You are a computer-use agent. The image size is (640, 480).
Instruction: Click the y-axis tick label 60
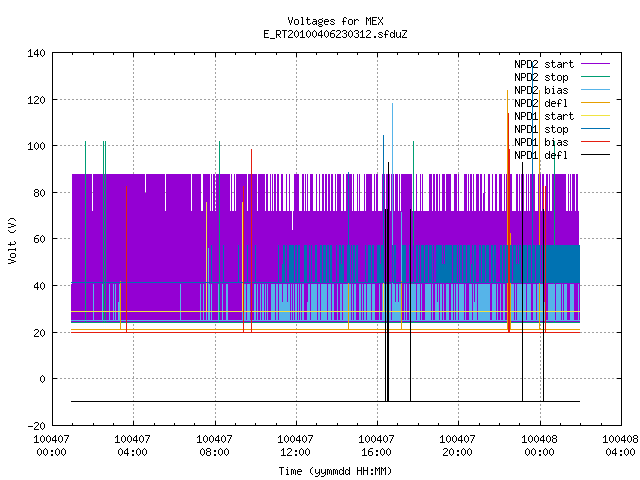(x=39, y=239)
